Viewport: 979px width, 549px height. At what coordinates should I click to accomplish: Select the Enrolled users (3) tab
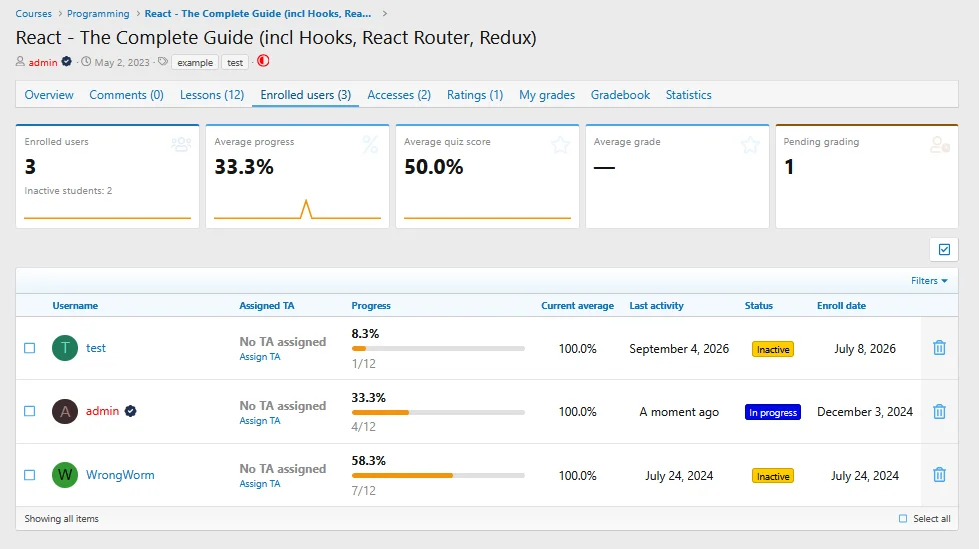[x=305, y=95]
